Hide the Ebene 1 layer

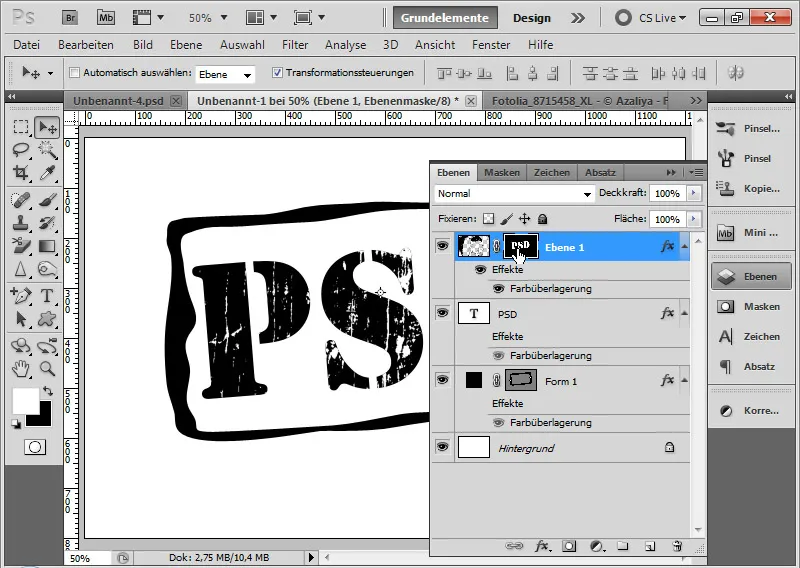click(x=442, y=246)
